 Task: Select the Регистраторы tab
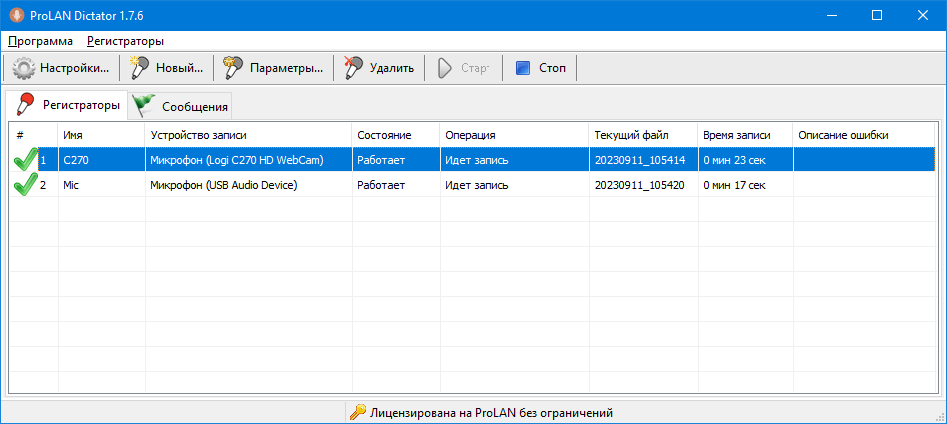68,105
